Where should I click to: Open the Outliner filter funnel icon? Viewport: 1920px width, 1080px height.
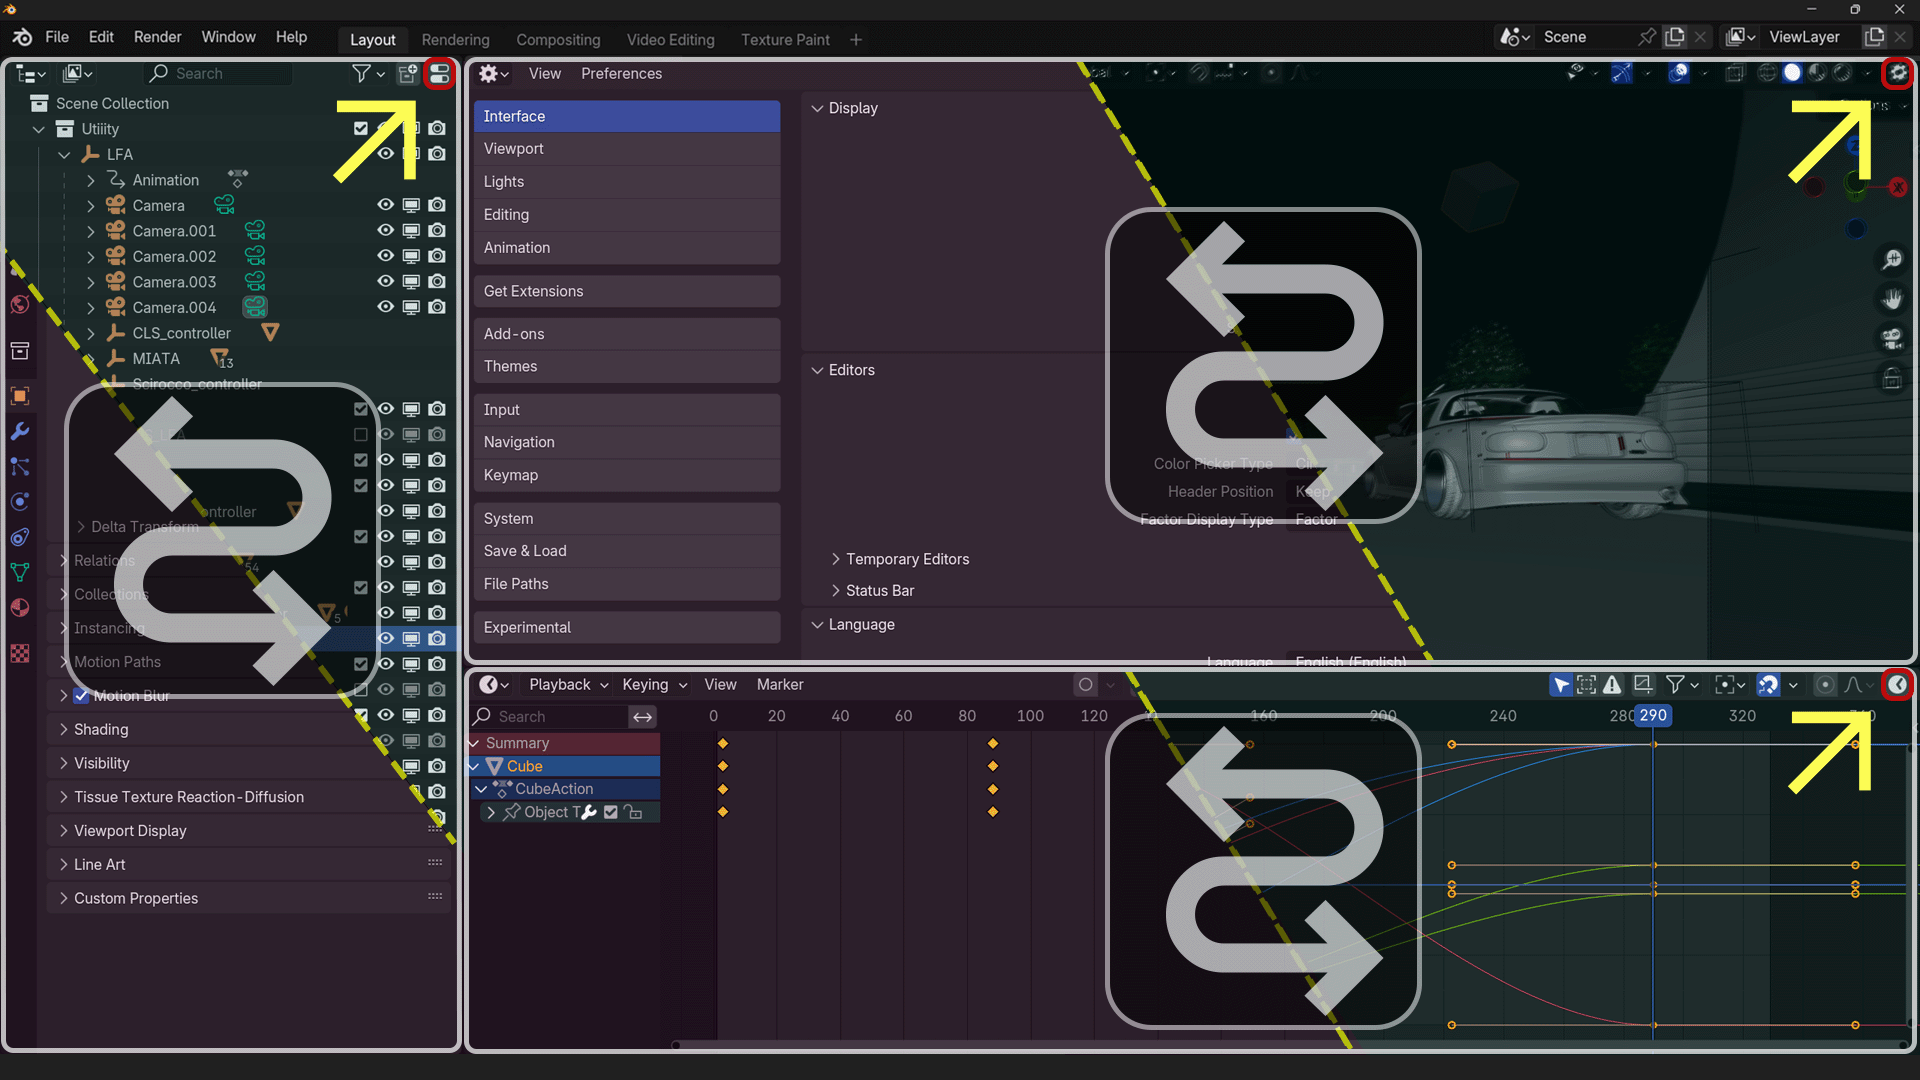361,73
